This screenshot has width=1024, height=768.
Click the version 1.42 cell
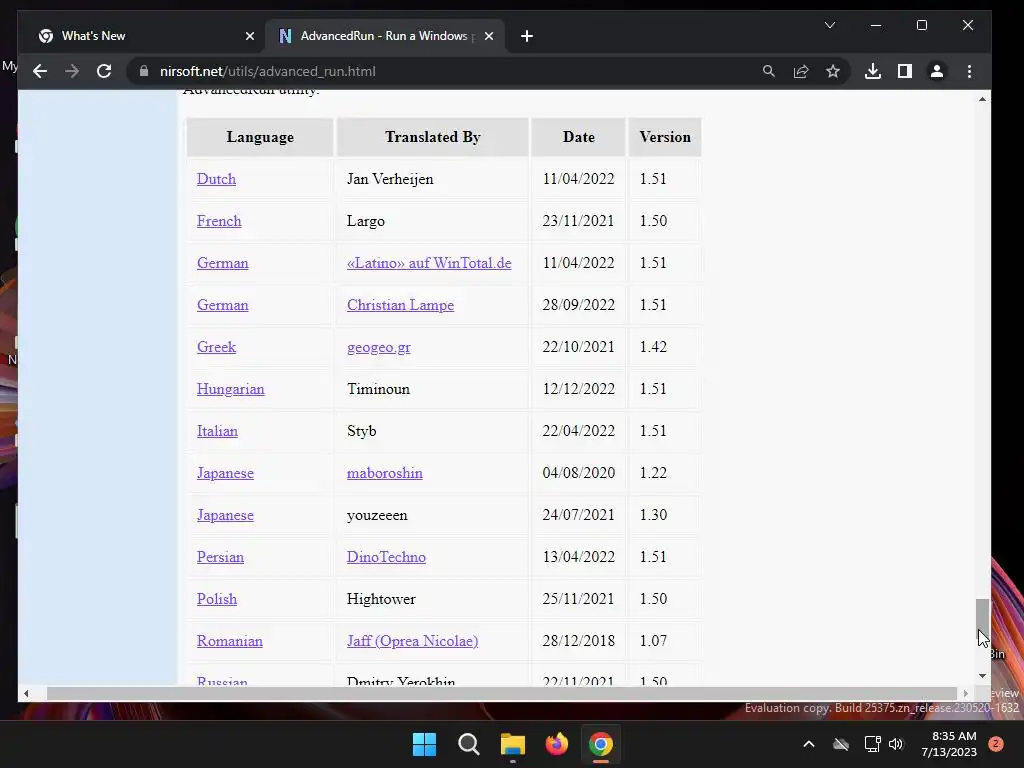click(x=665, y=347)
